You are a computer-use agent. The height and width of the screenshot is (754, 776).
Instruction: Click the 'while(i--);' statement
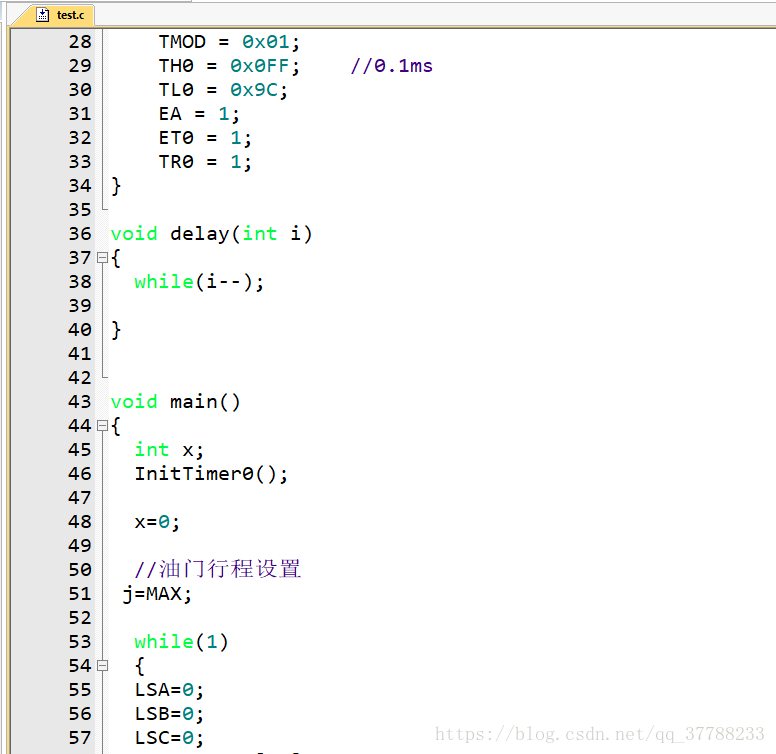(199, 282)
